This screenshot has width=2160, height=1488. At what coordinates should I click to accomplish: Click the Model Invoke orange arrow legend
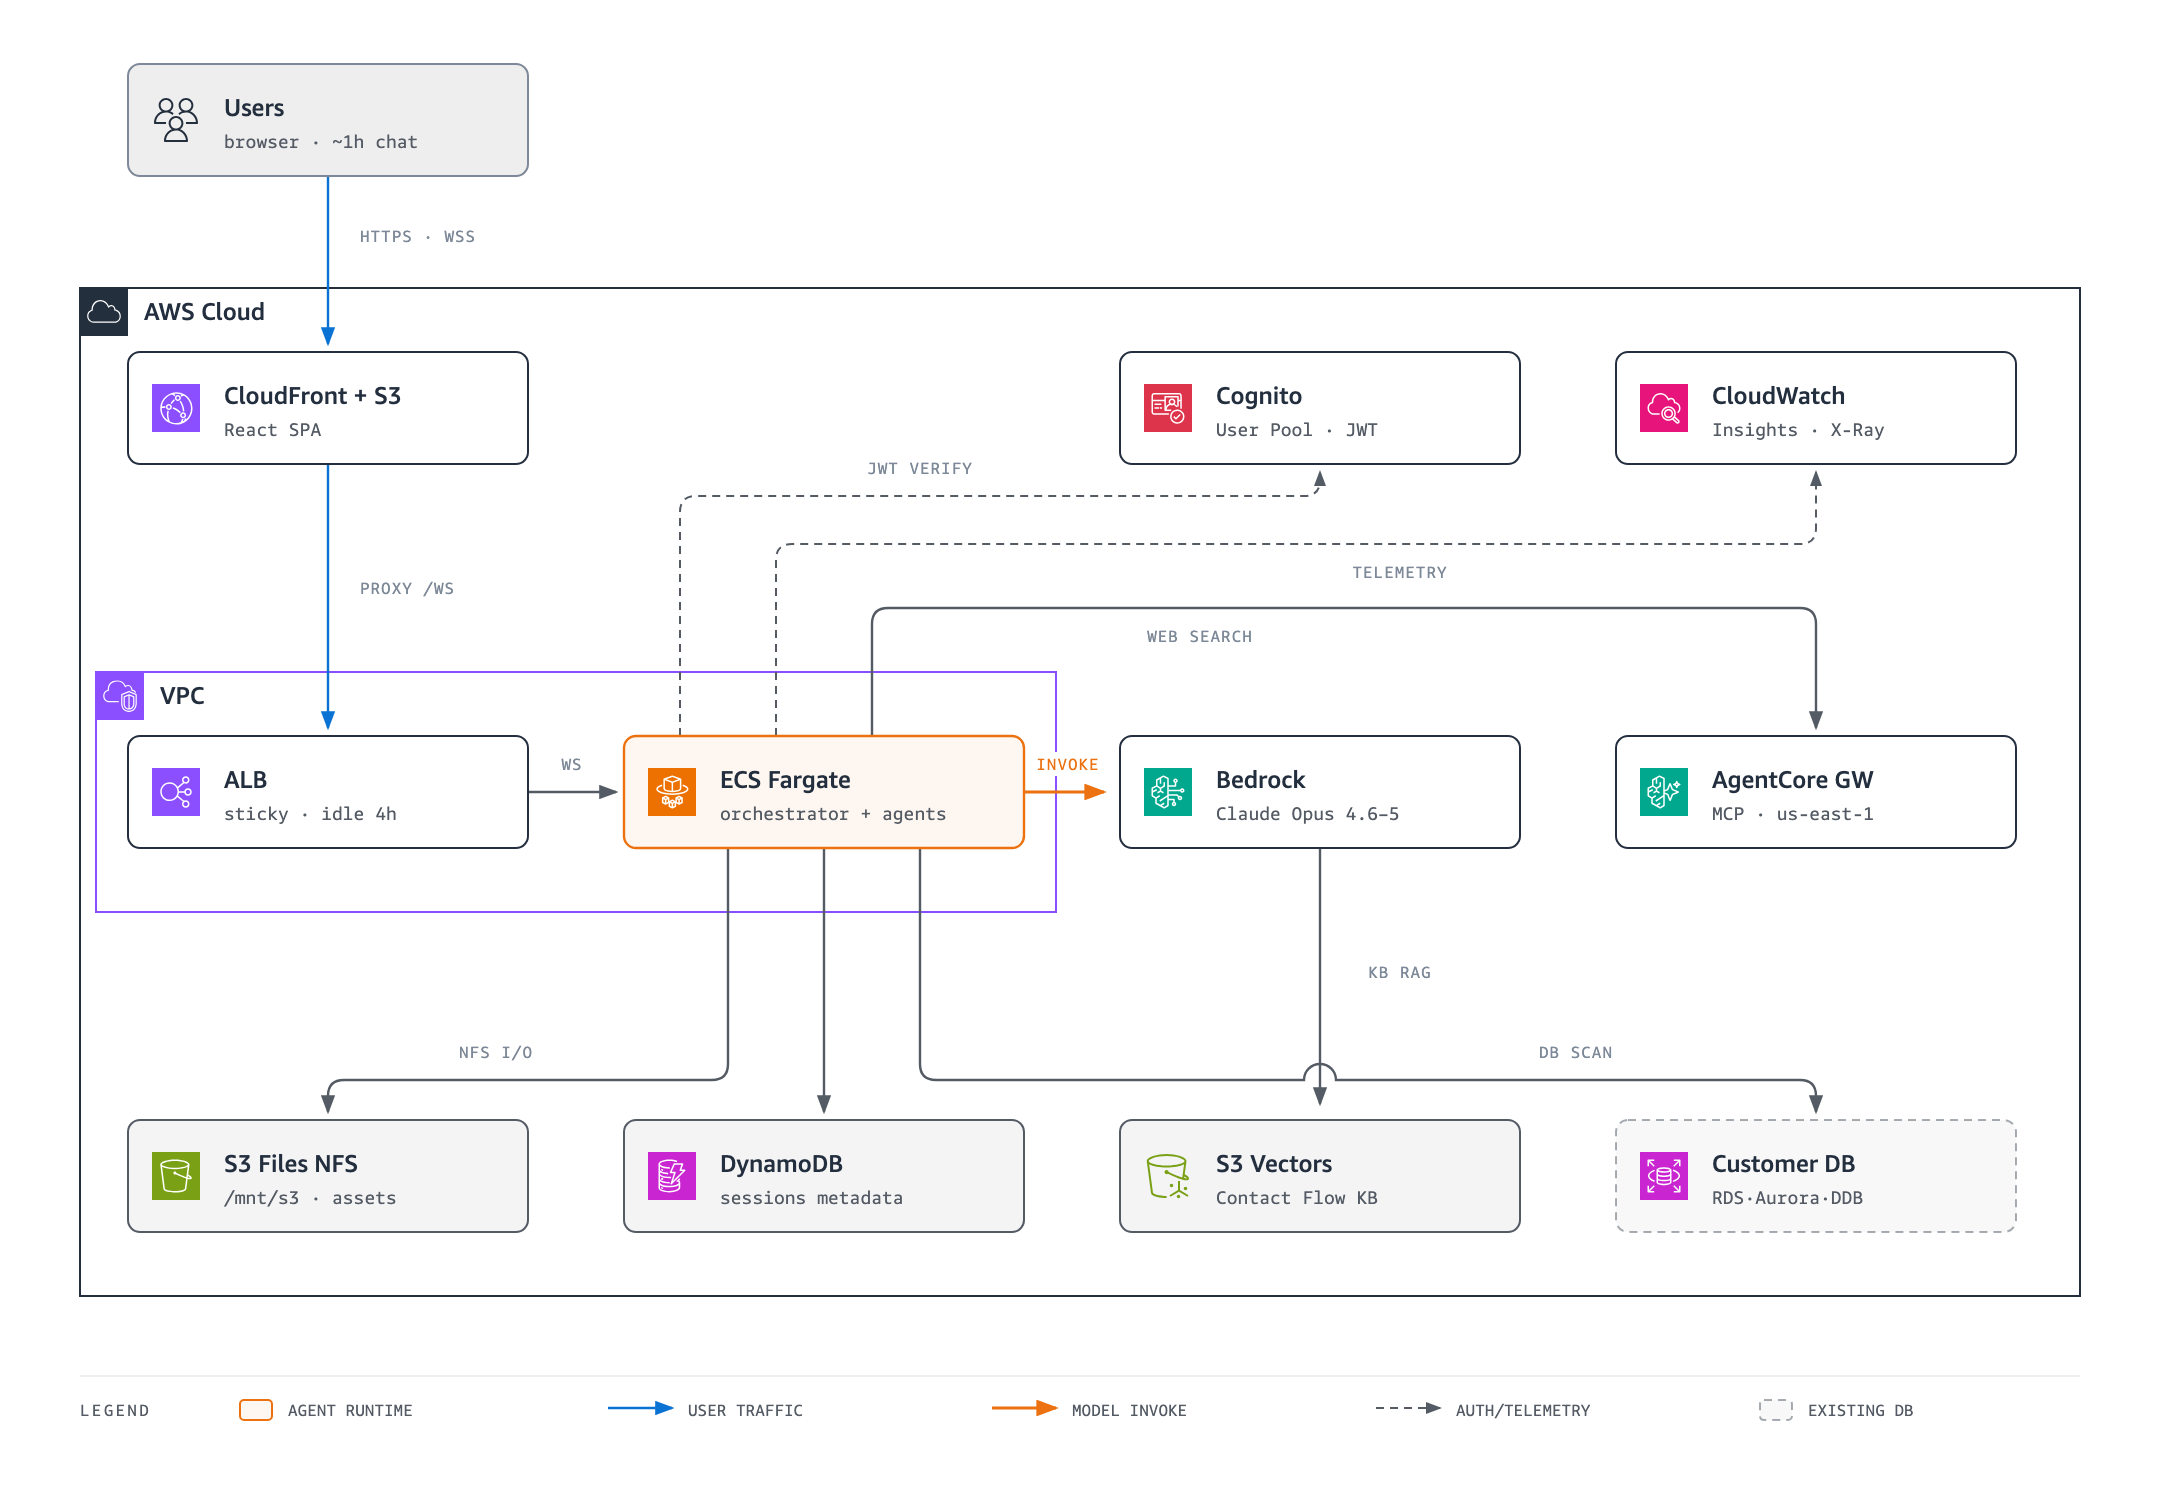tap(1025, 1408)
